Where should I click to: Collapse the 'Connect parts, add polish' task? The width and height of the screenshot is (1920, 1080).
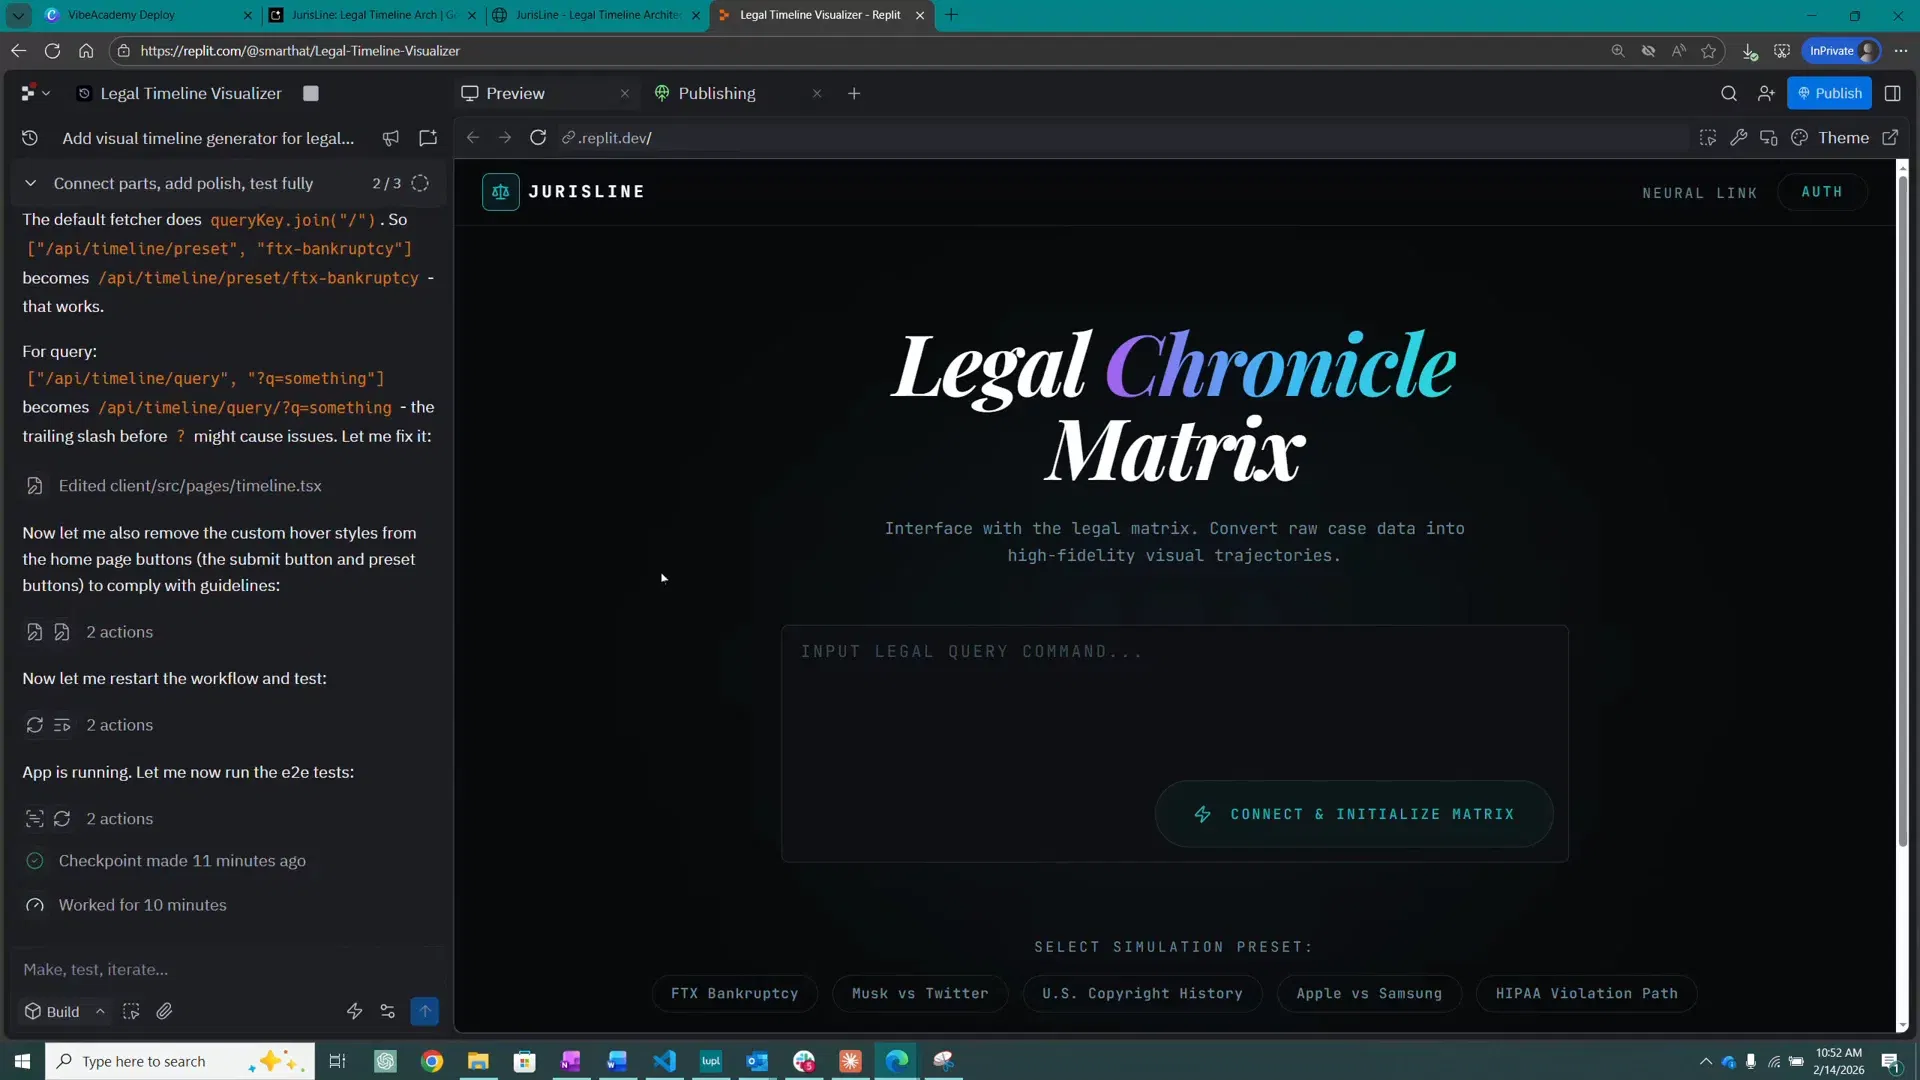[x=31, y=183]
